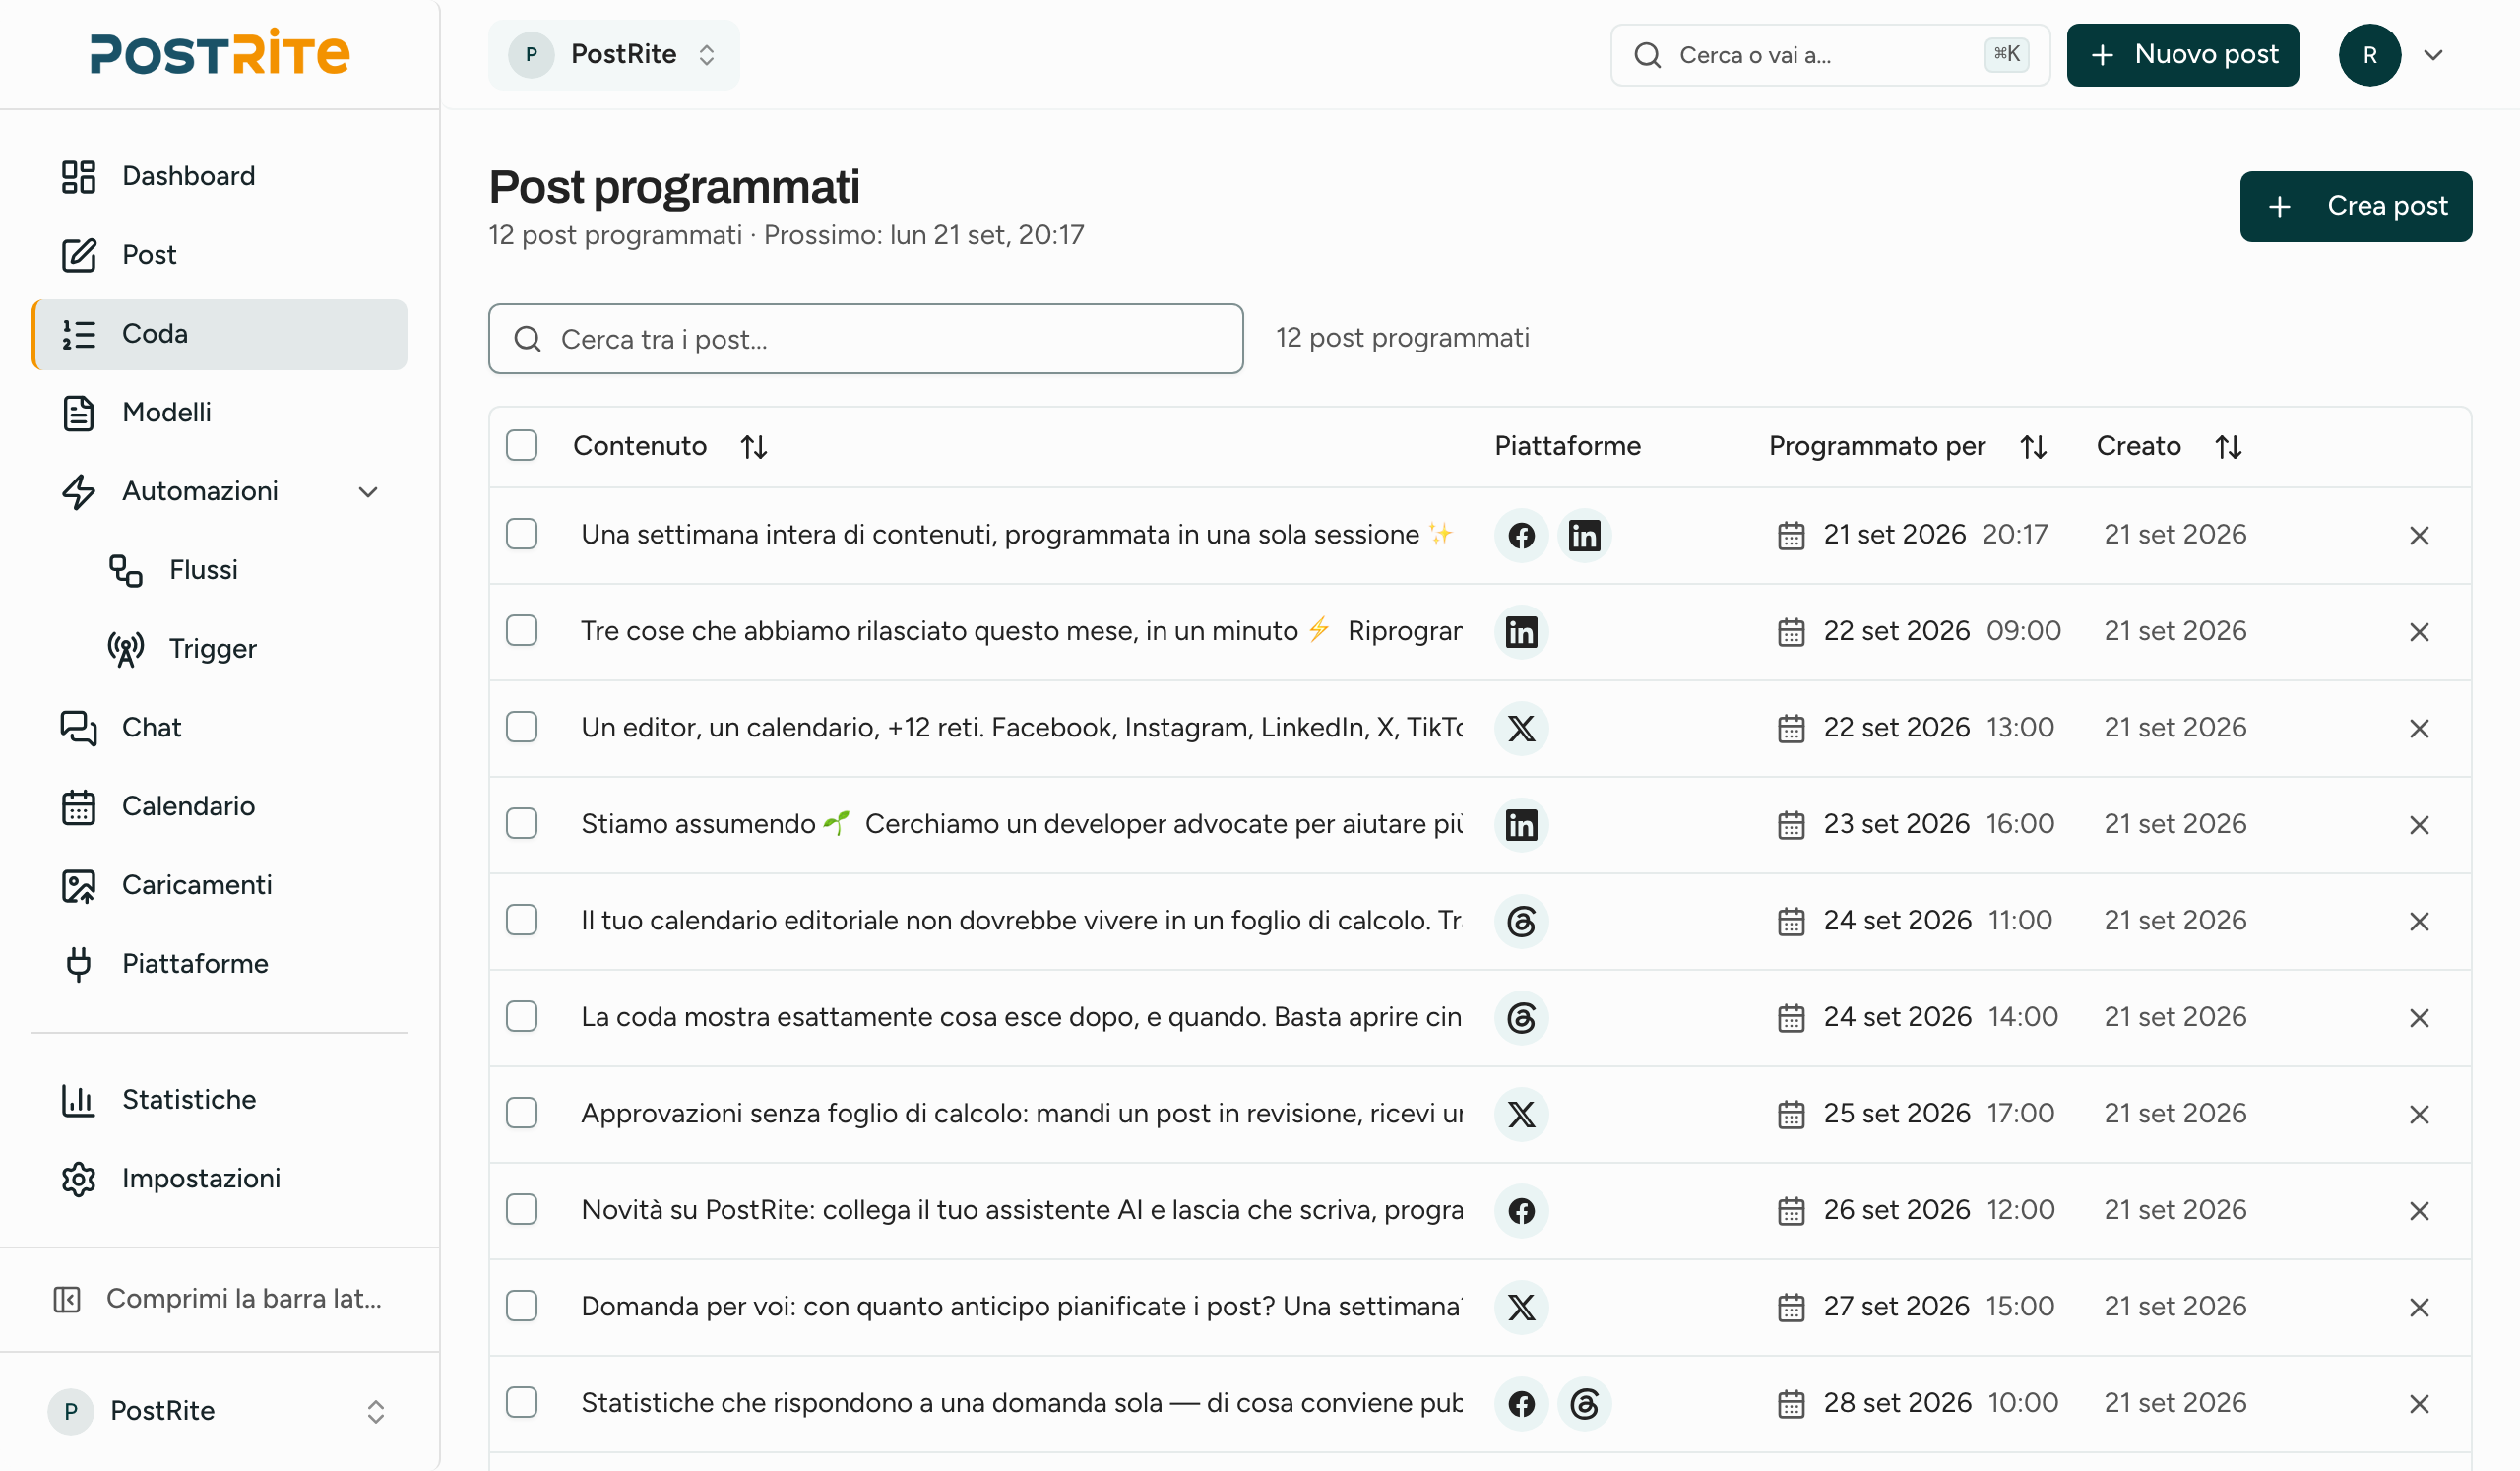The image size is (2520, 1471).
Task: Open the Chat section
Action: pos(220,727)
